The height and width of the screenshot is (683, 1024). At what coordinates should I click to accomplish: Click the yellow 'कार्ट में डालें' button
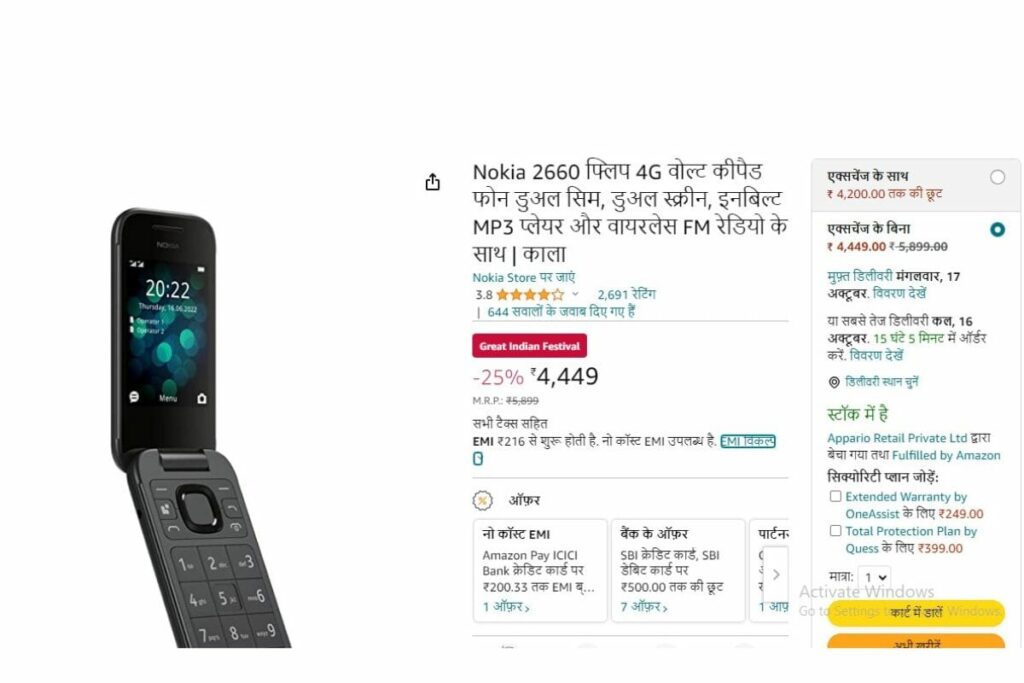point(916,612)
